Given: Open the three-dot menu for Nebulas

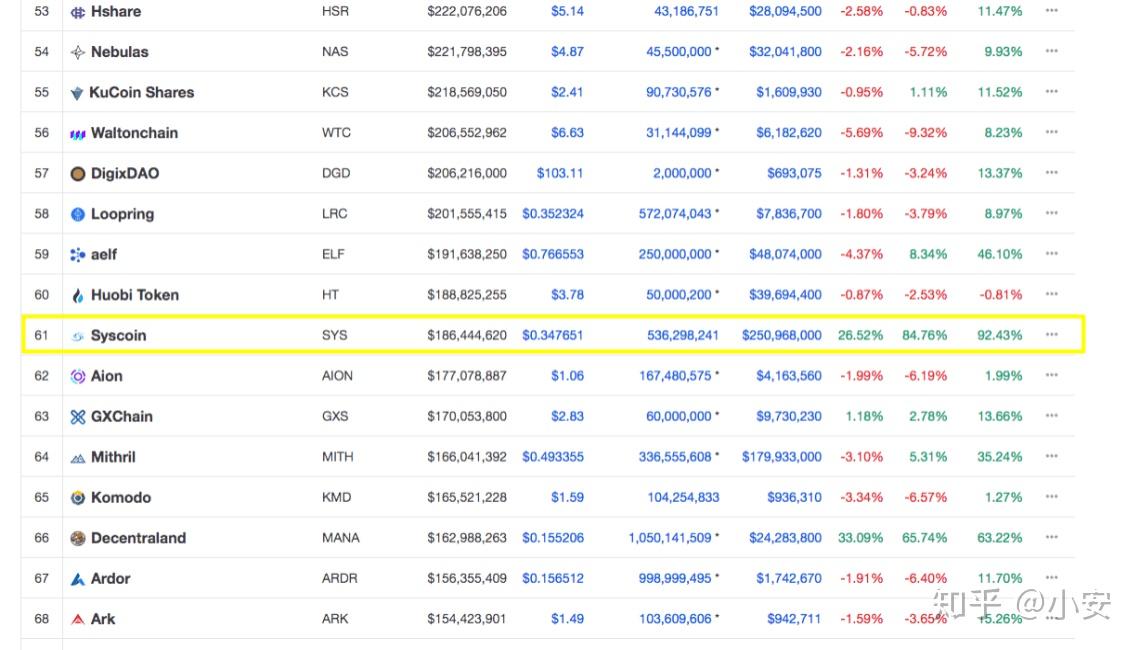Looking at the screenshot, I should click(x=1051, y=51).
